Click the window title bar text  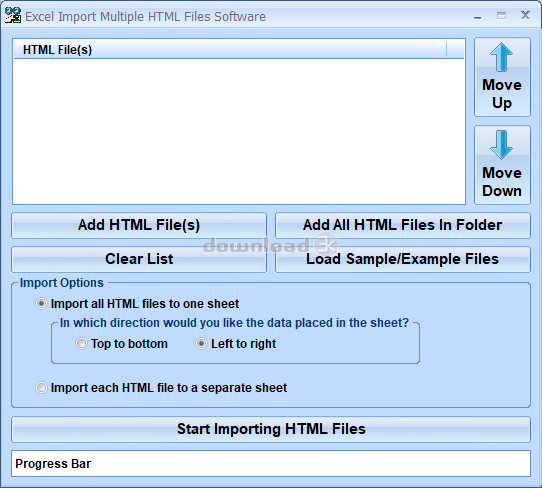click(145, 17)
